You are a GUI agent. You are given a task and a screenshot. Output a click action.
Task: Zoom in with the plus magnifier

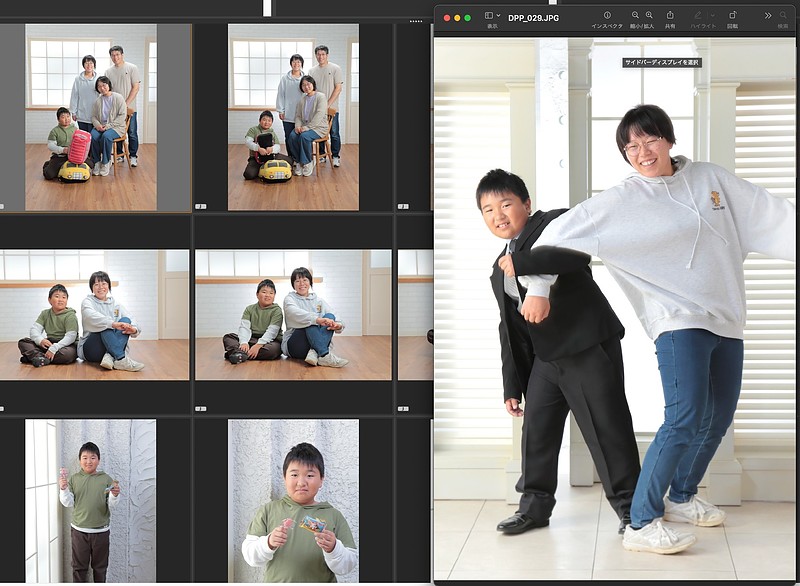pyautogui.click(x=649, y=16)
